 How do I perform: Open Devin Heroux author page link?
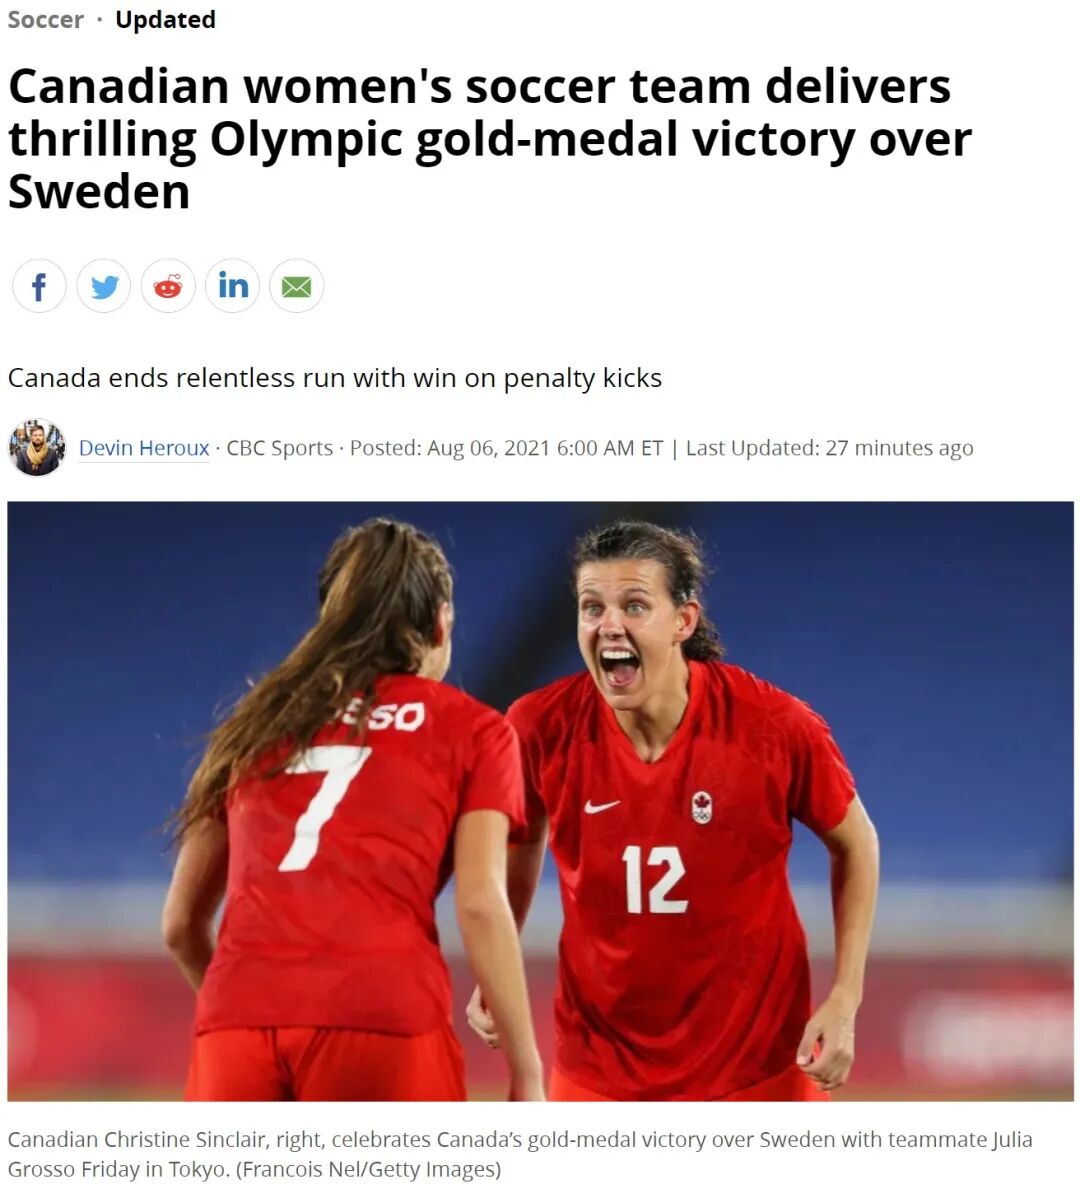click(x=144, y=448)
